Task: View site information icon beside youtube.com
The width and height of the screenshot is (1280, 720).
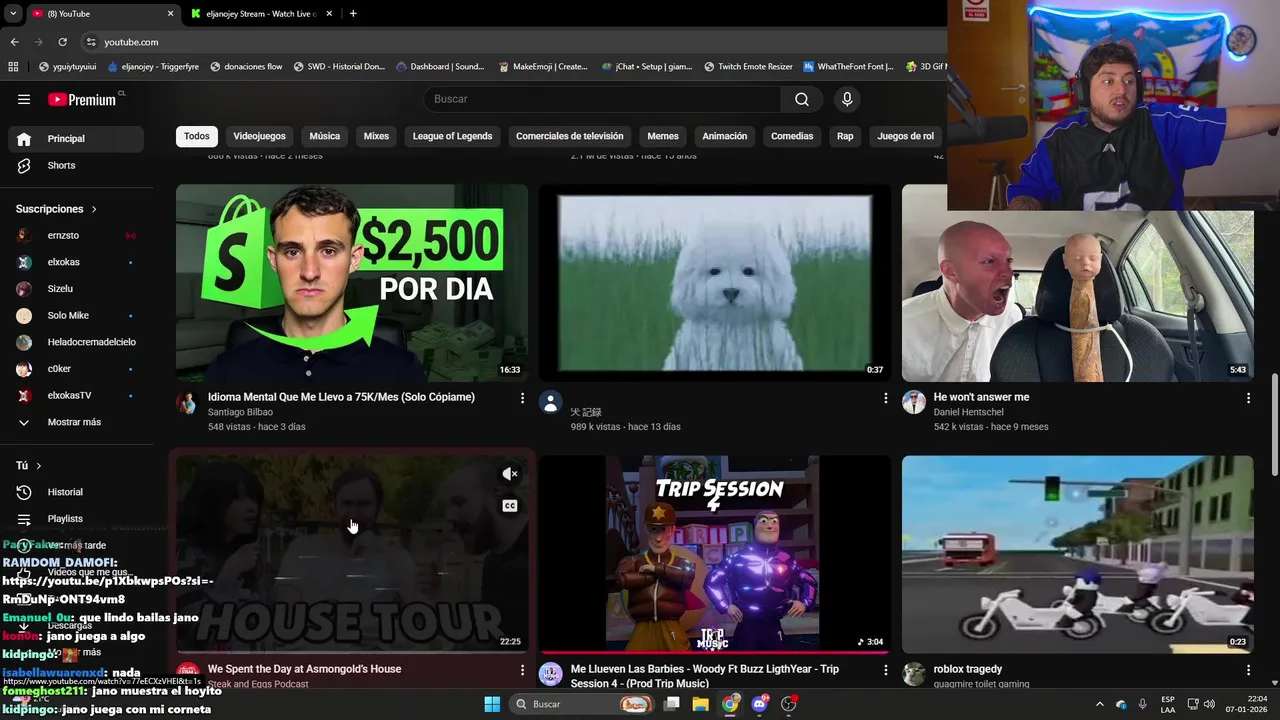Action: point(91,42)
